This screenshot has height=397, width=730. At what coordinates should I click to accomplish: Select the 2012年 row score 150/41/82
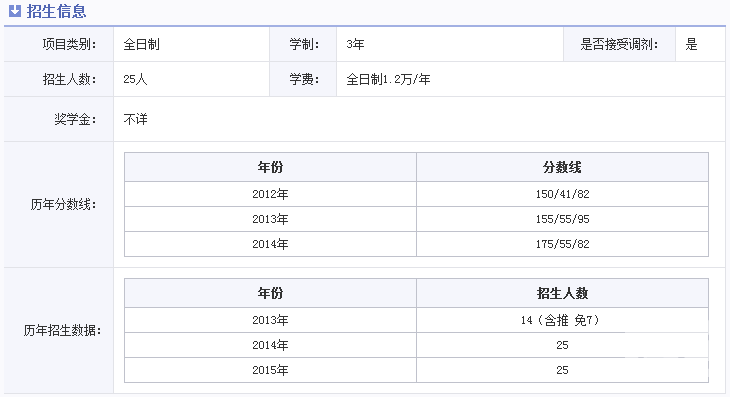(x=562, y=194)
